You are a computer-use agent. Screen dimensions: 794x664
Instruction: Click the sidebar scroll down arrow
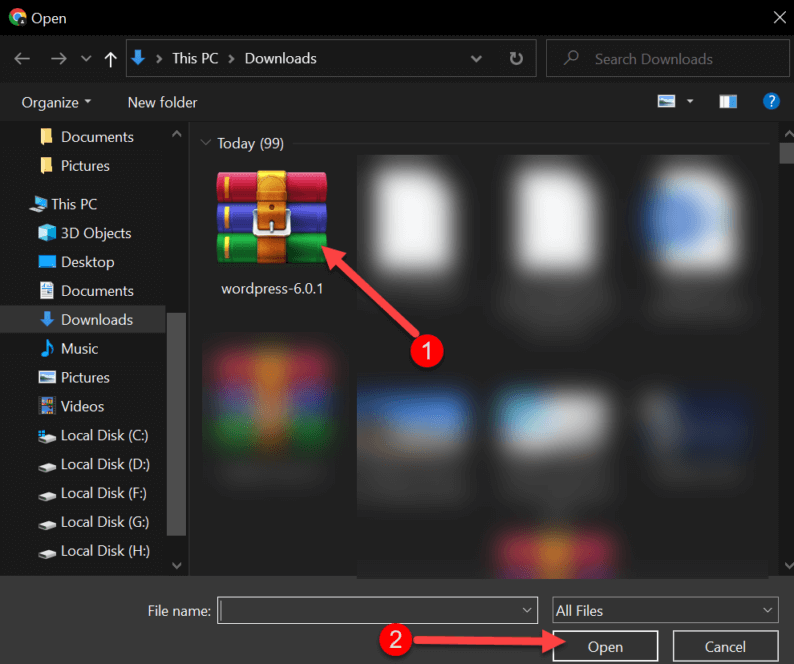(177, 565)
